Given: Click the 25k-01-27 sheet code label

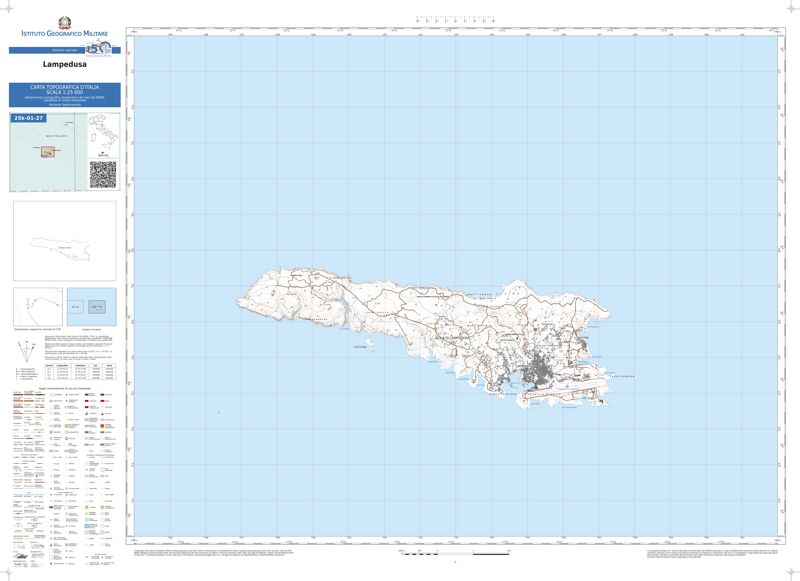Looking at the screenshot, I should (x=29, y=118).
